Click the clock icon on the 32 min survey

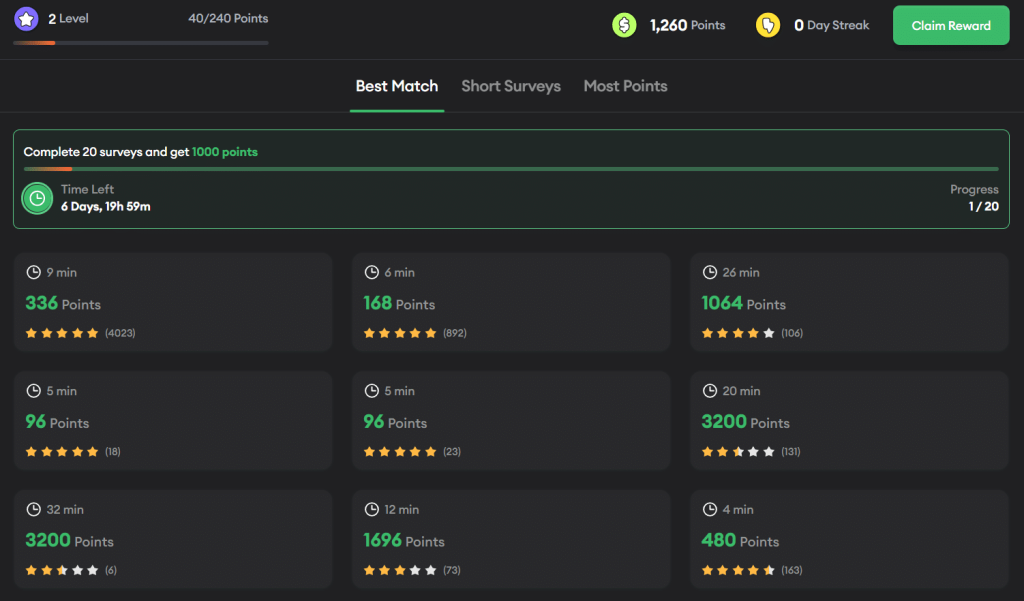34,509
